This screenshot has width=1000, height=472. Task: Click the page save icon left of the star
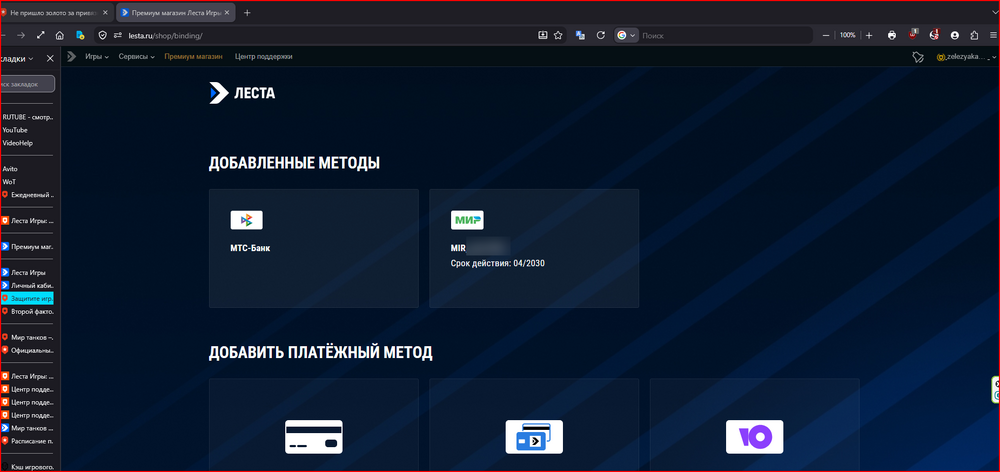(543, 36)
